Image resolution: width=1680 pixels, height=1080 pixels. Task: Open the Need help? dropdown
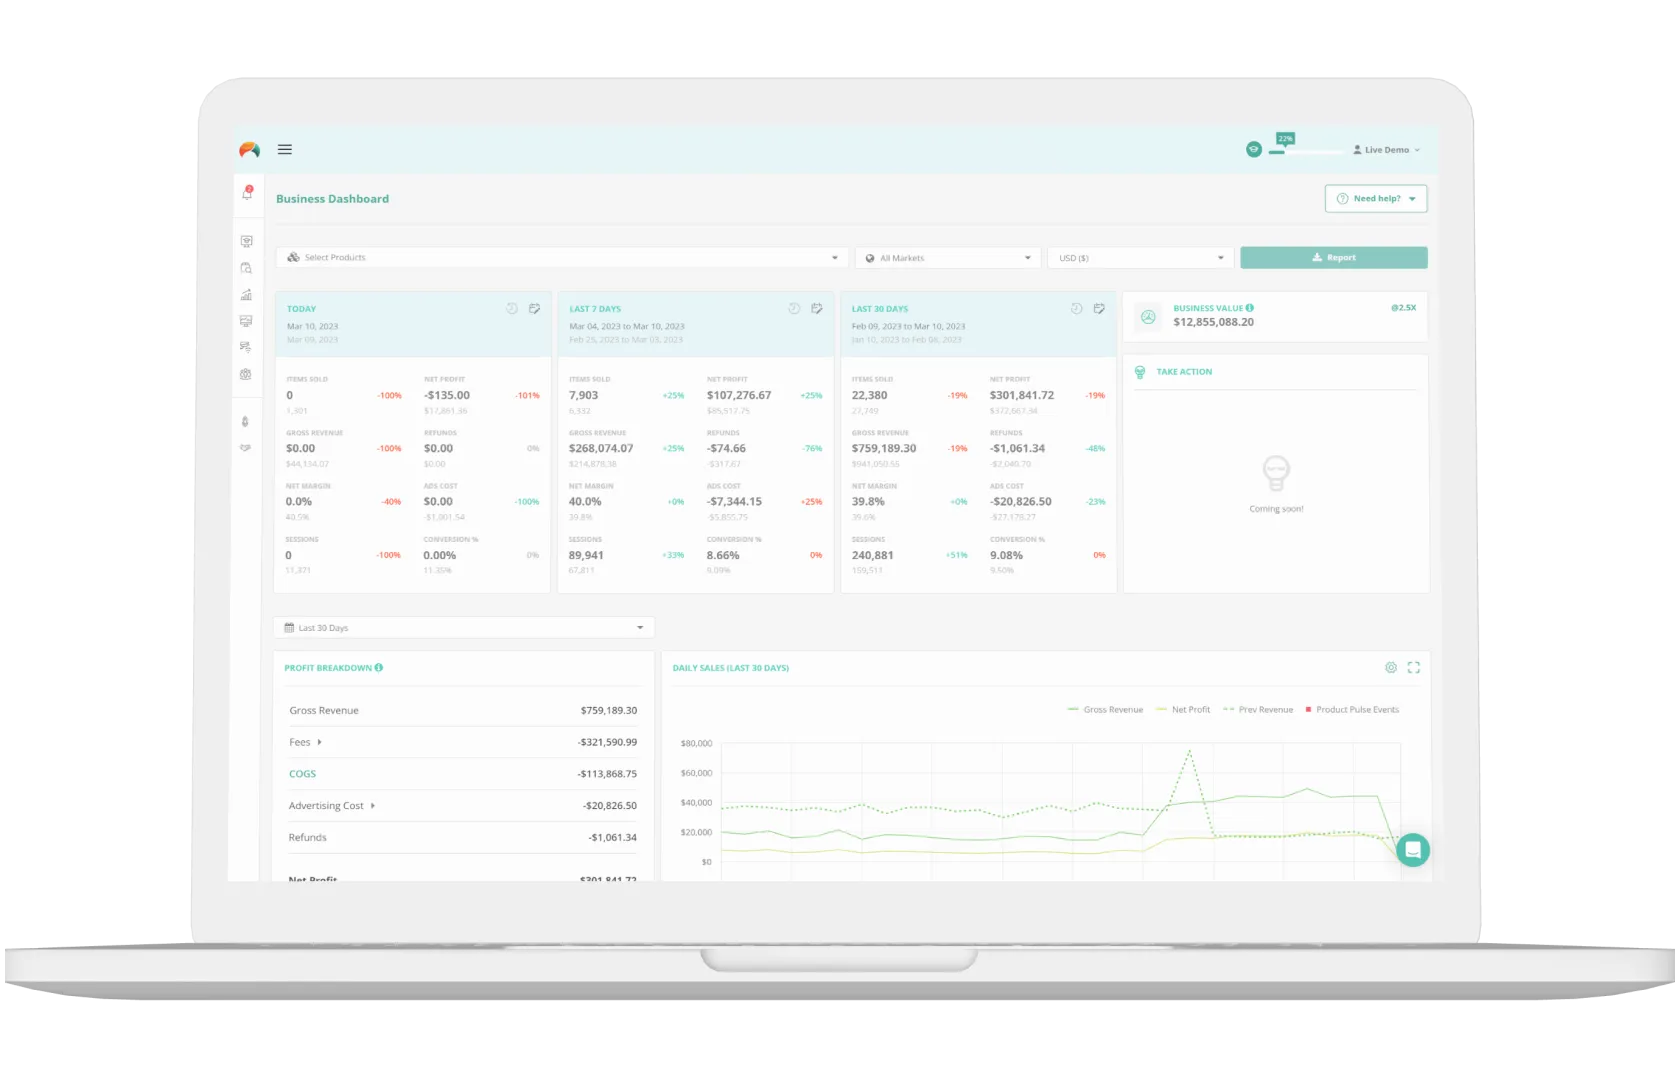(x=1376, y=199)
